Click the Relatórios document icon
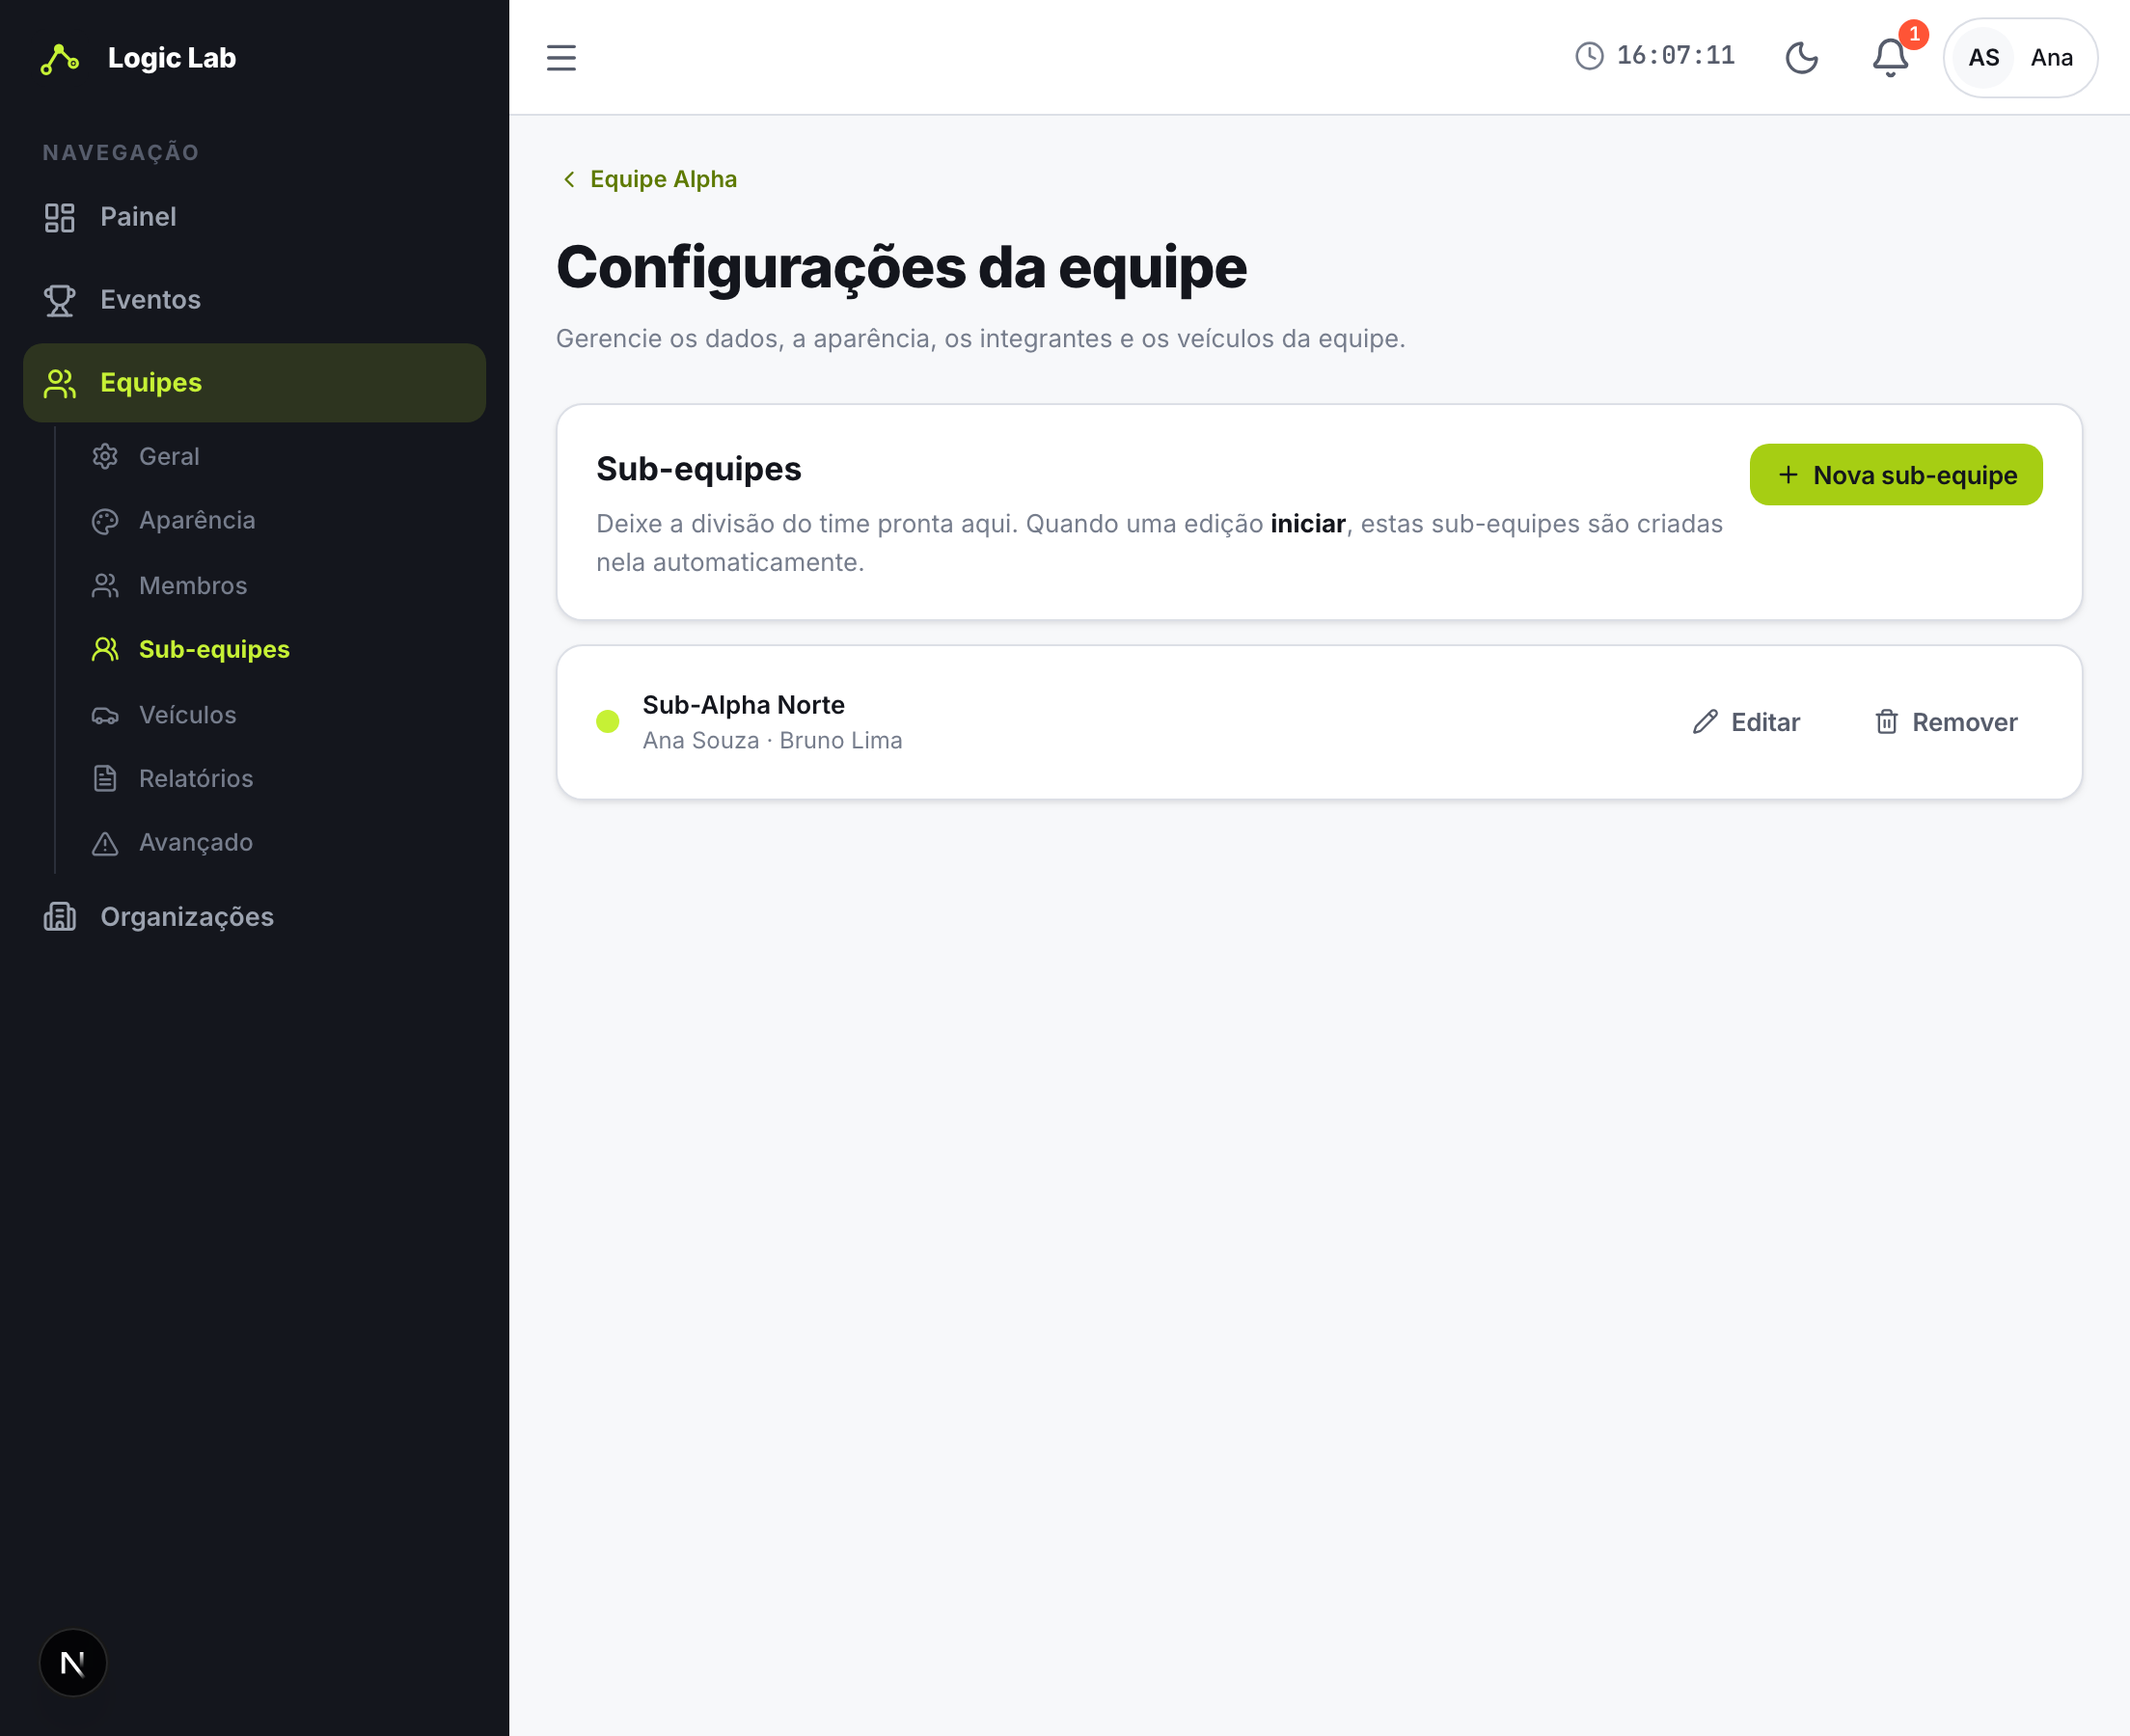2130x1736 pixels. point(105,779)
